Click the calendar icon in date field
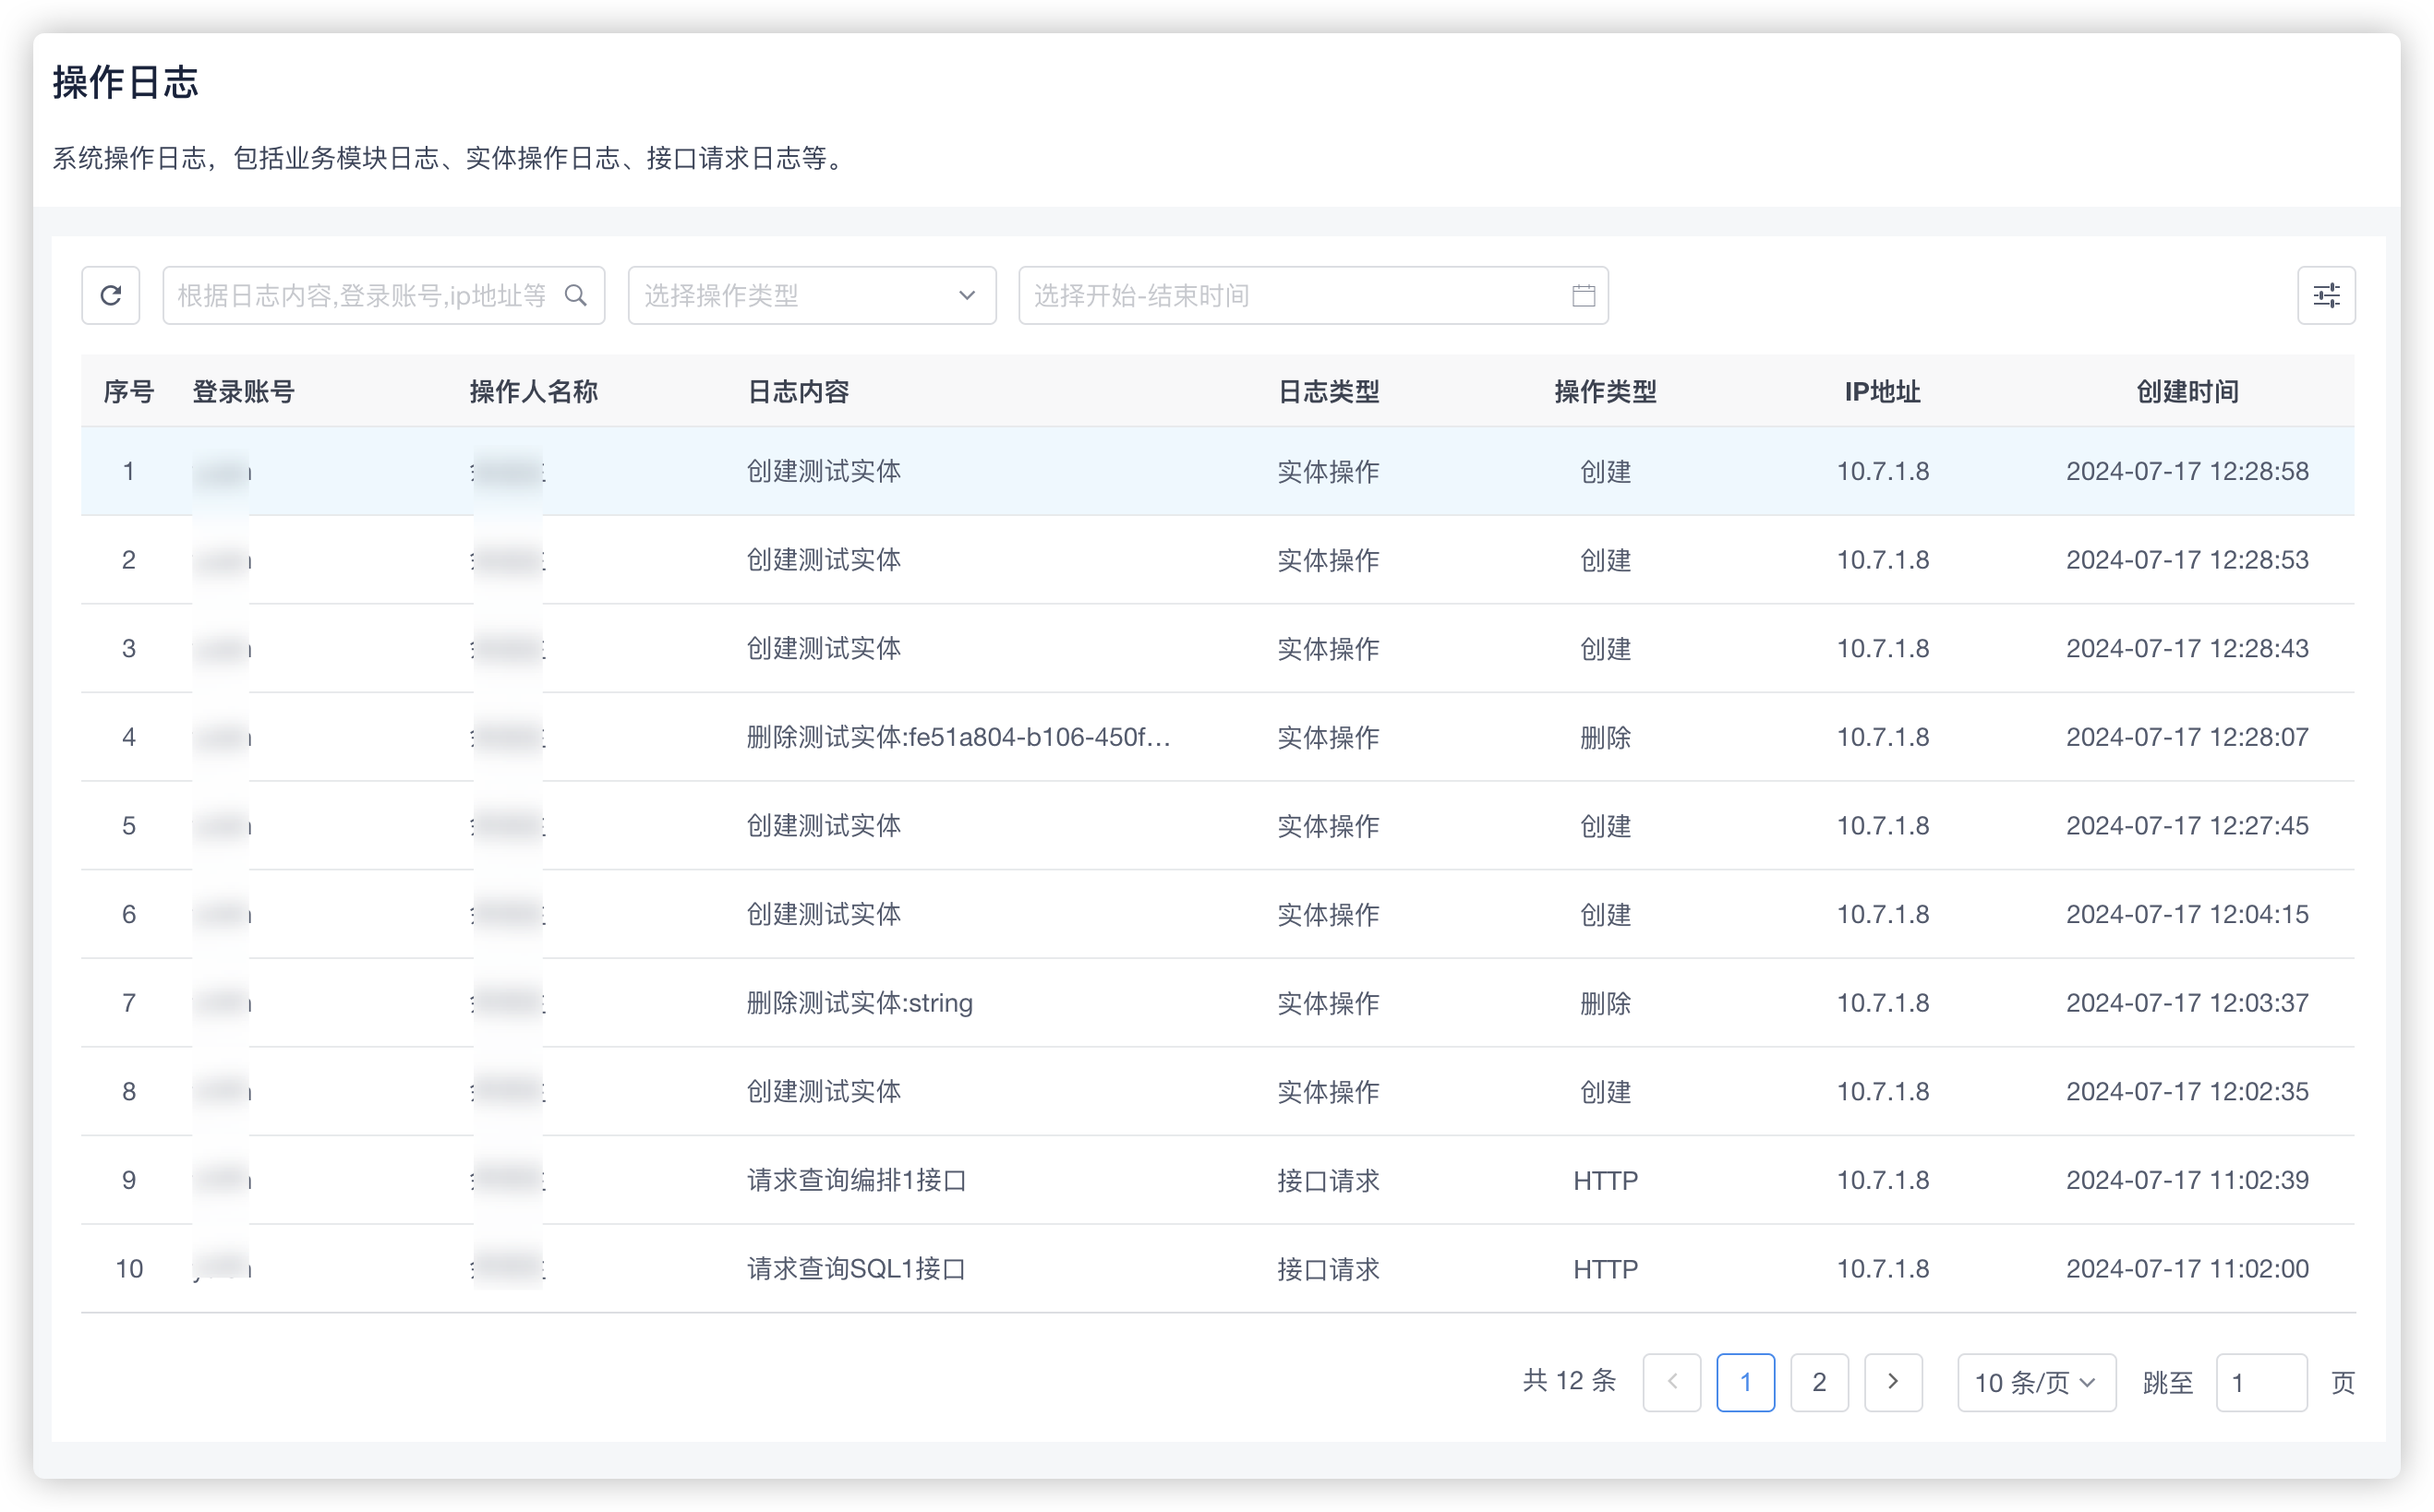This screenshot has width=2434, height=1512. tap(1583, 295)
